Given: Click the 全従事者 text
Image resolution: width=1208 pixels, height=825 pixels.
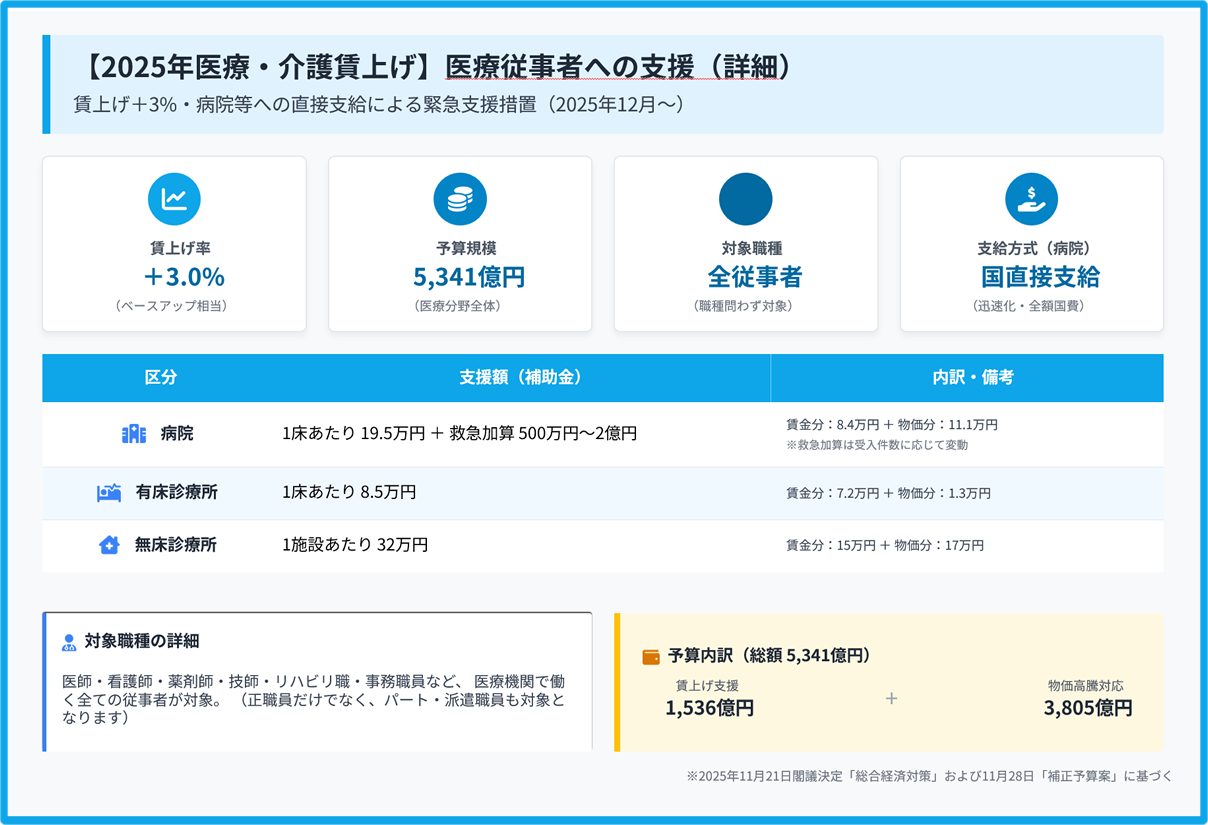Looking at the screenshot, I should coord(754,277).
